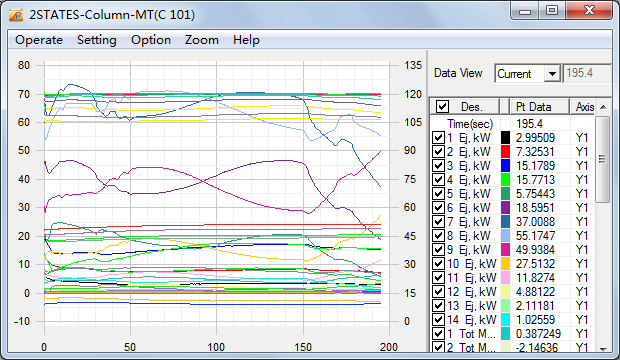This screenshot has width=620, height=360.
Task: Uncheck the 5 Ej, kW series
Action: 438,194
